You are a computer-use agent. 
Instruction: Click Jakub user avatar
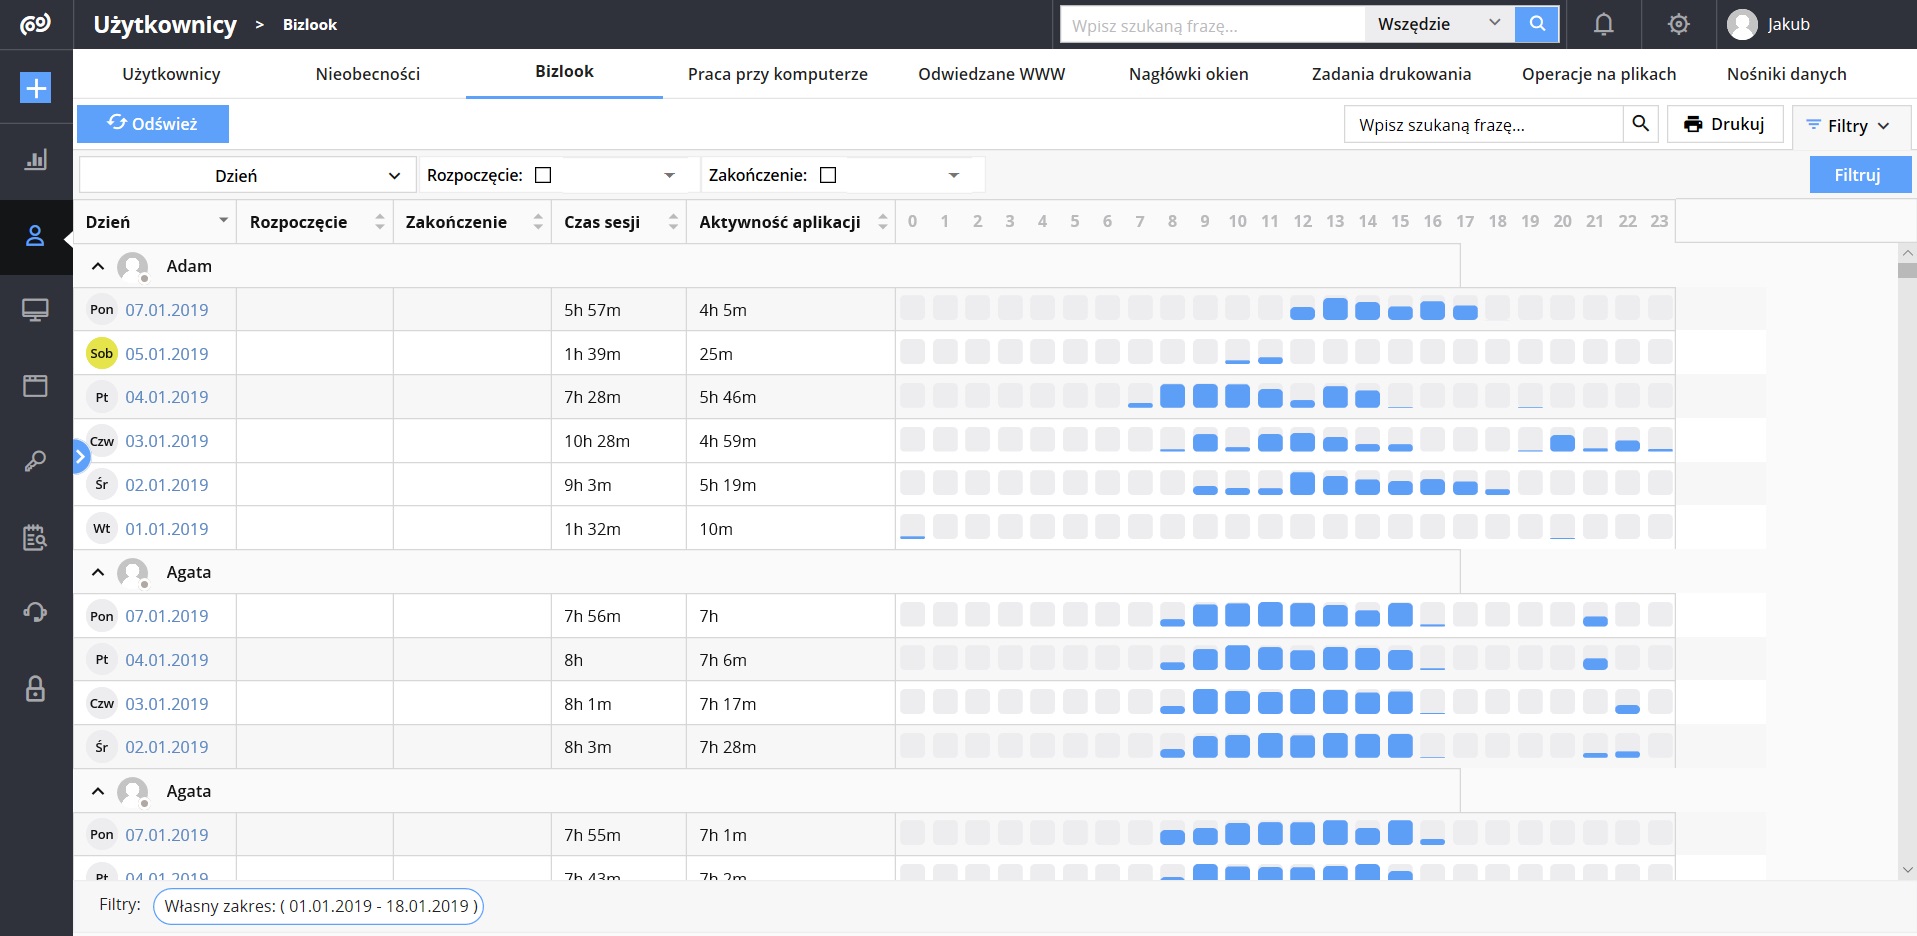(1742, 24)
